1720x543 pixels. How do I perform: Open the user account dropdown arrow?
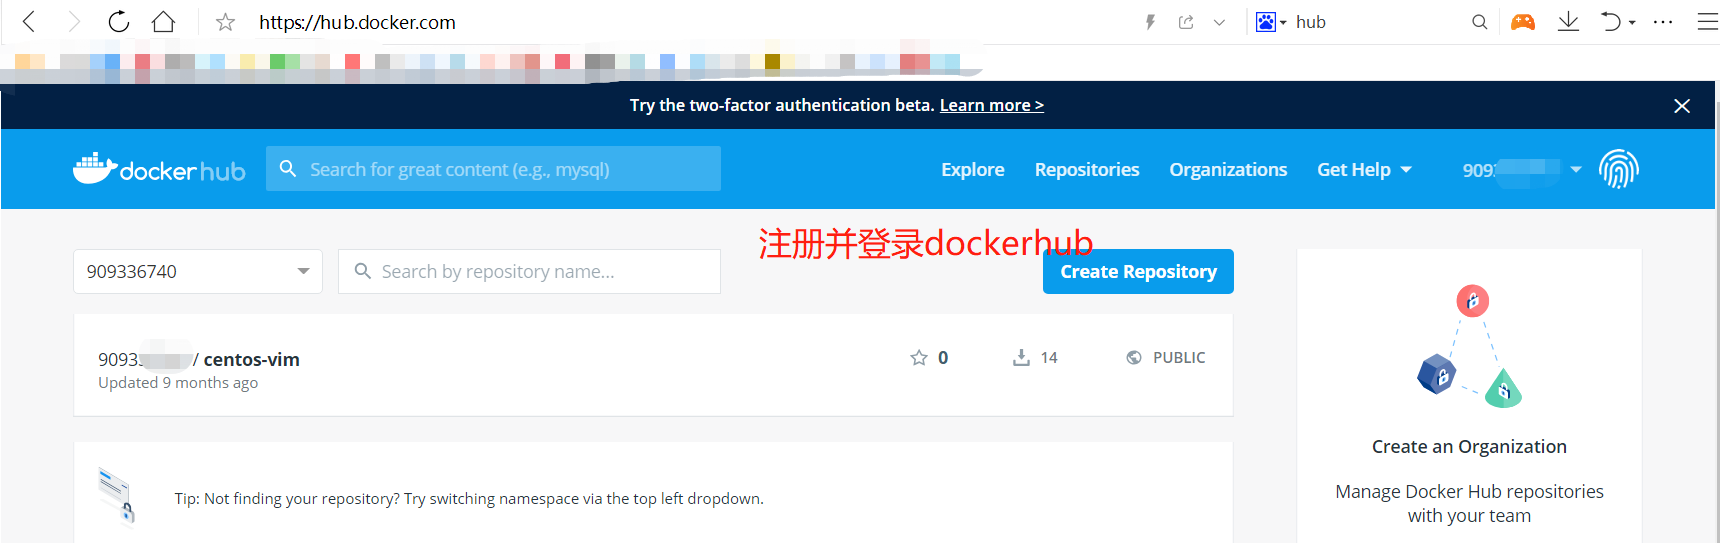[1576, 170]
